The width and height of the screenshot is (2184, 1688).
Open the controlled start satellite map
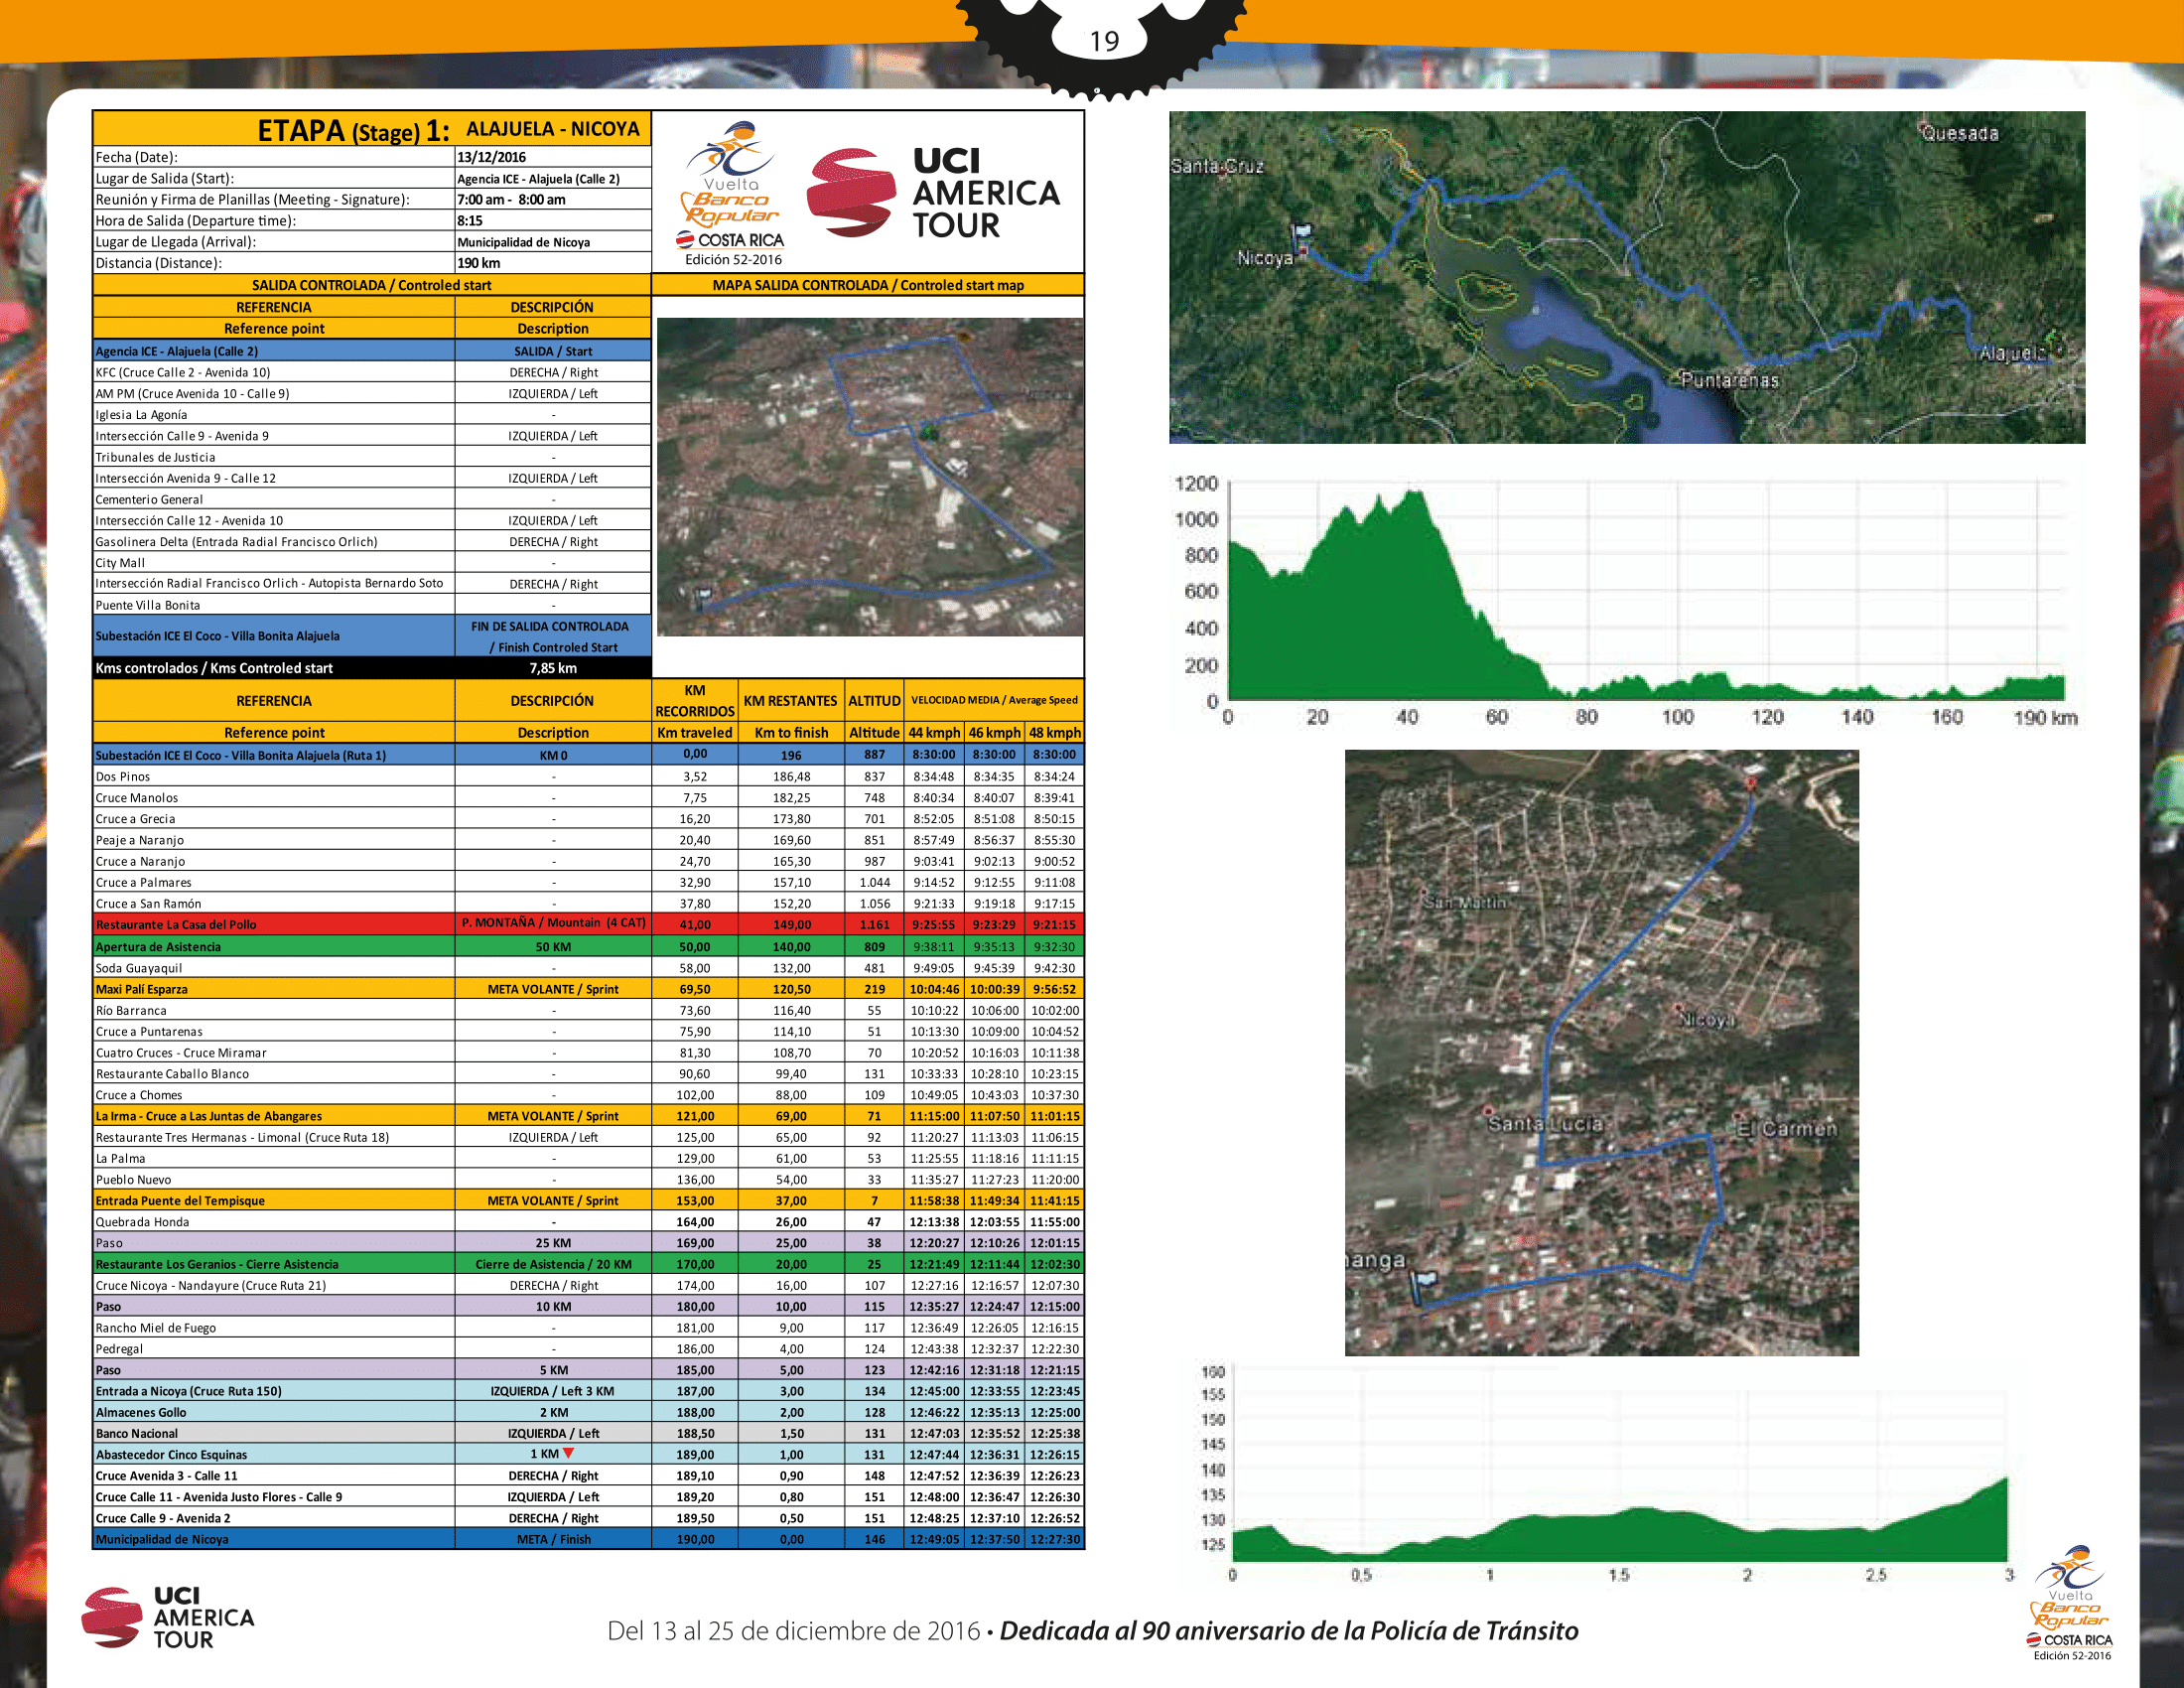869,477
